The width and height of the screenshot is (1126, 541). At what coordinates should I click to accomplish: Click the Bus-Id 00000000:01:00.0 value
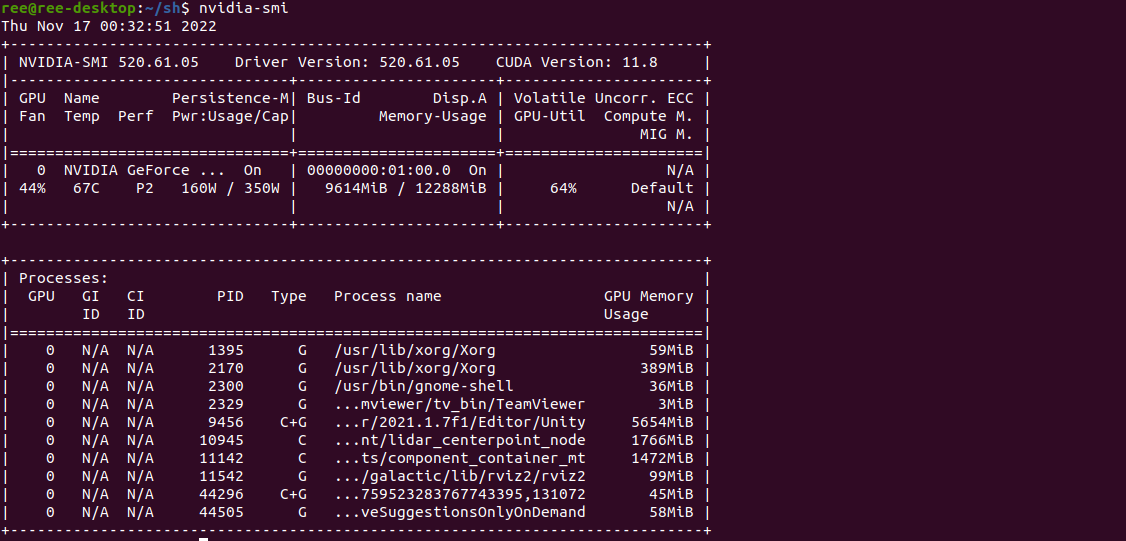click(x=379, y=170)
